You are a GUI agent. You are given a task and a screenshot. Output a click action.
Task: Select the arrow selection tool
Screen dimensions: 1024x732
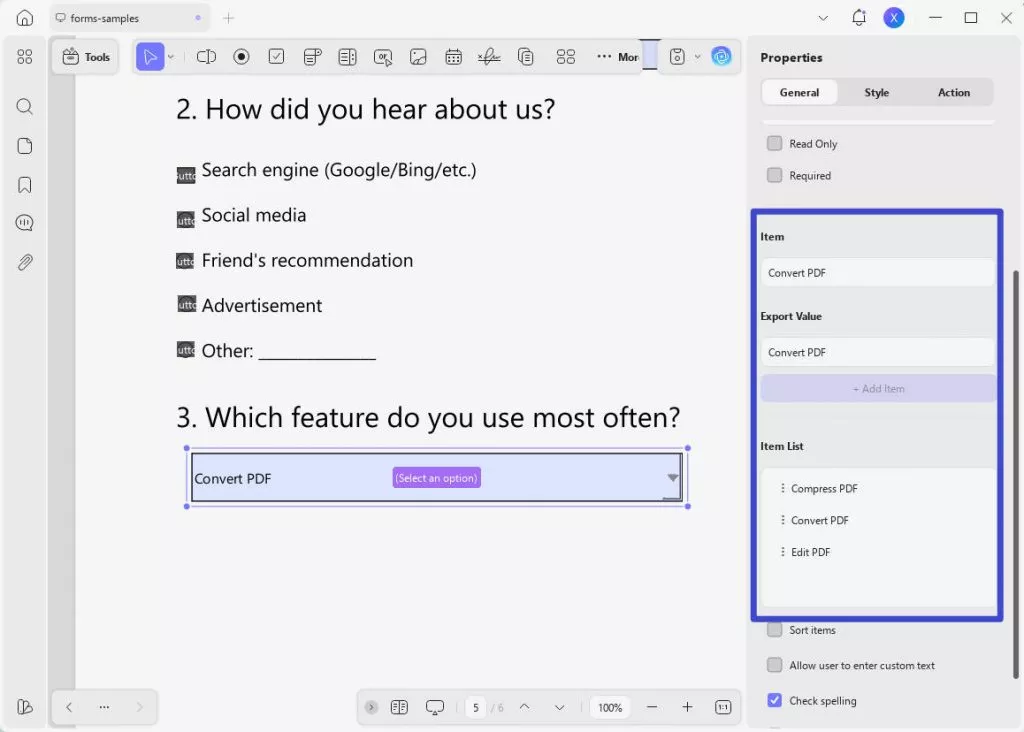click(x=150, y=57)
